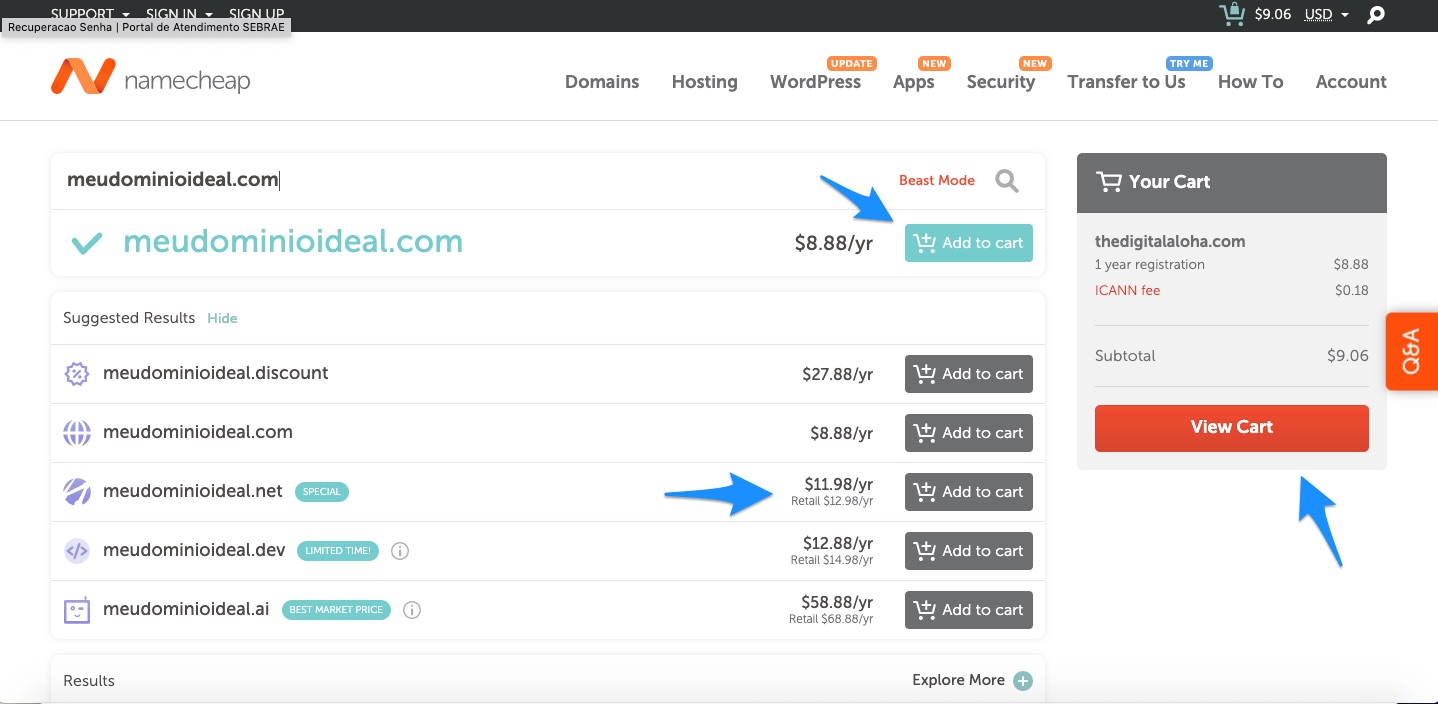Viewport: 1438px width, 704px height.
Task: Click the domain search input field
Action: pyautogui.click(x=470, y=180)
